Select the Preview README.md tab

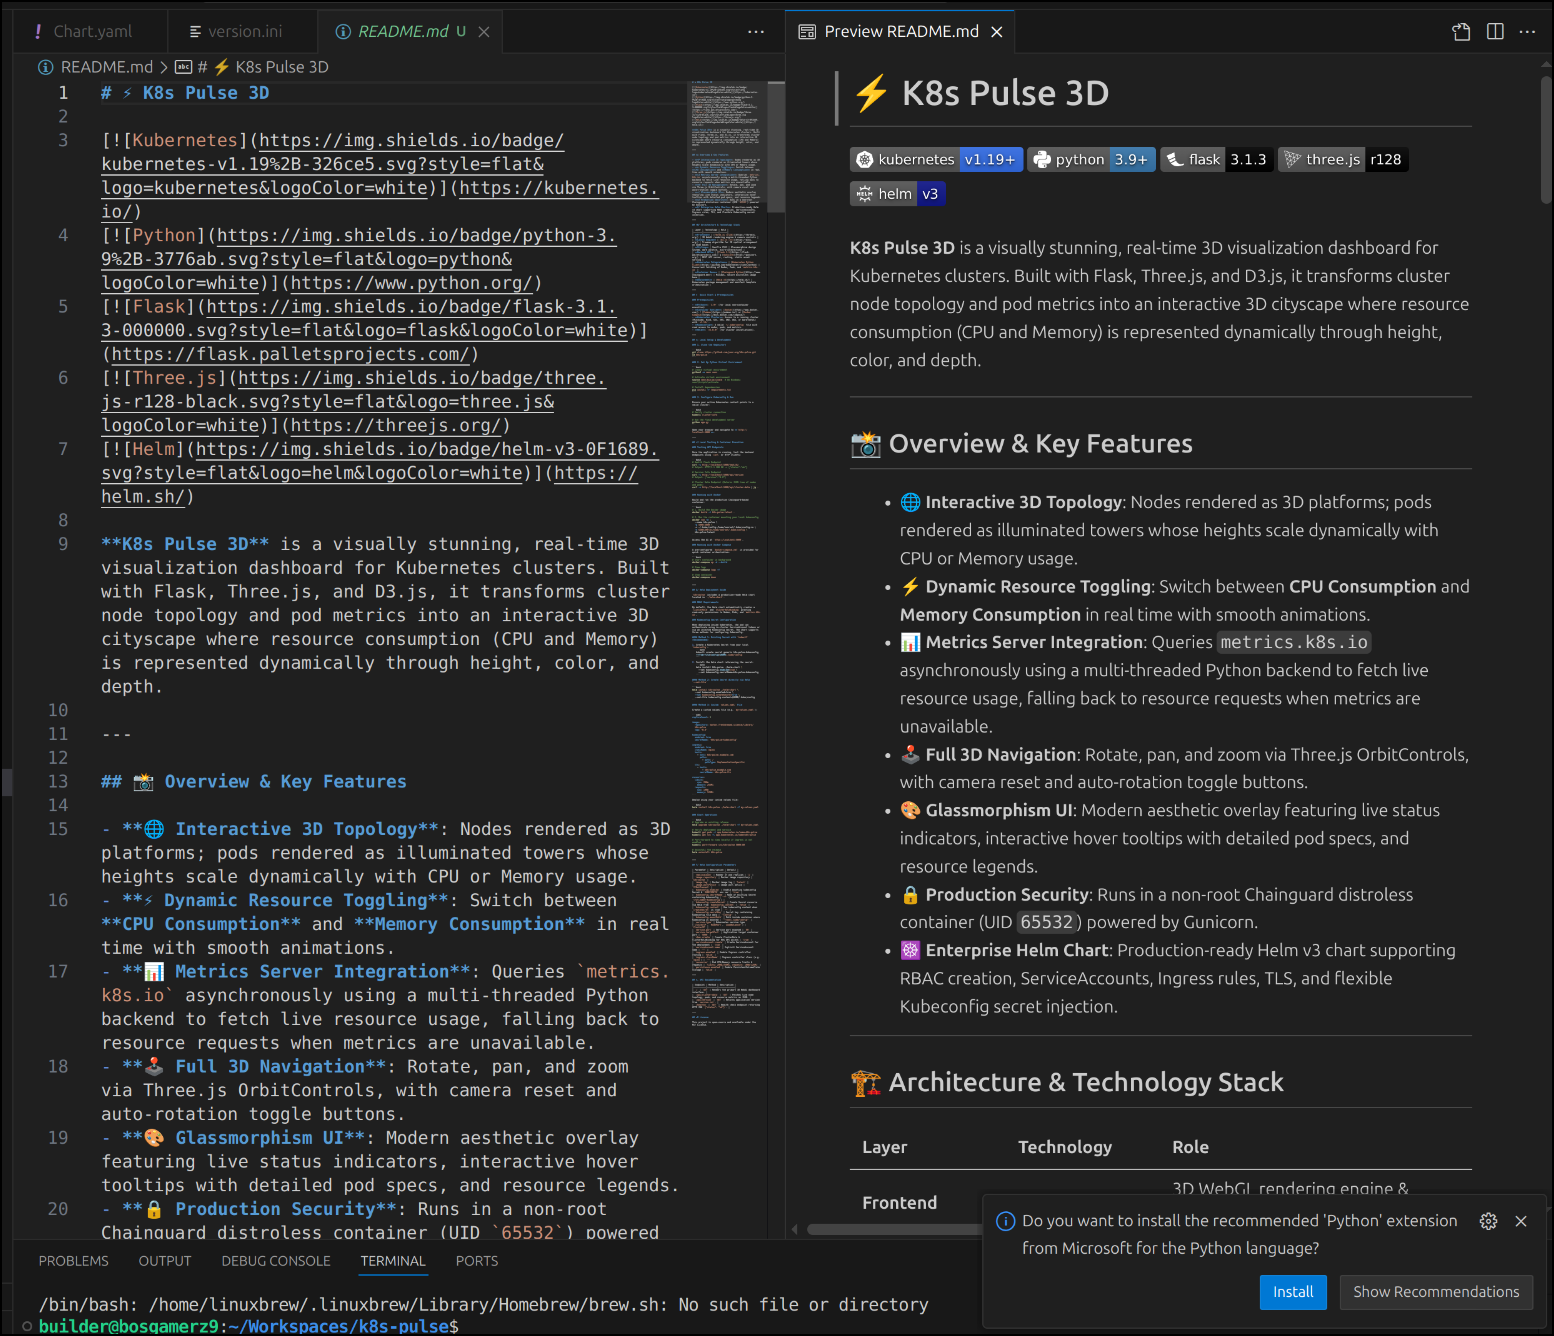click(900, 32)
